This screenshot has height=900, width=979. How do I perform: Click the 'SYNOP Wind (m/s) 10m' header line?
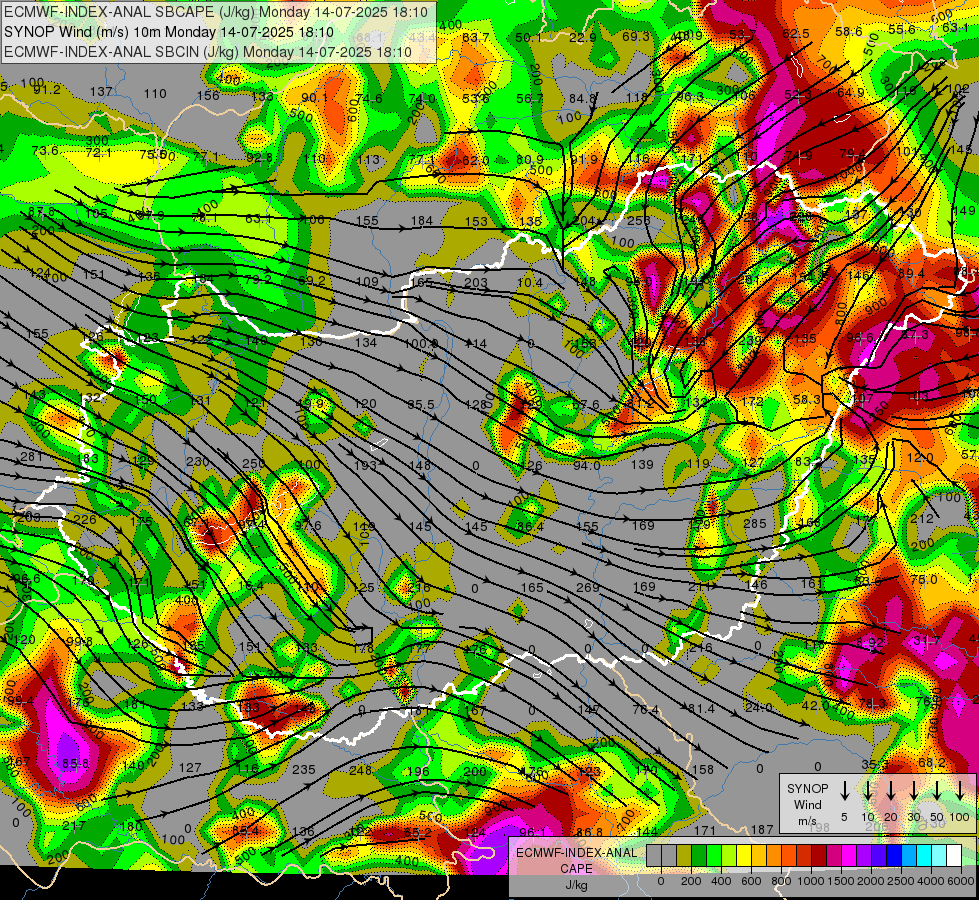tap(169, 32)
